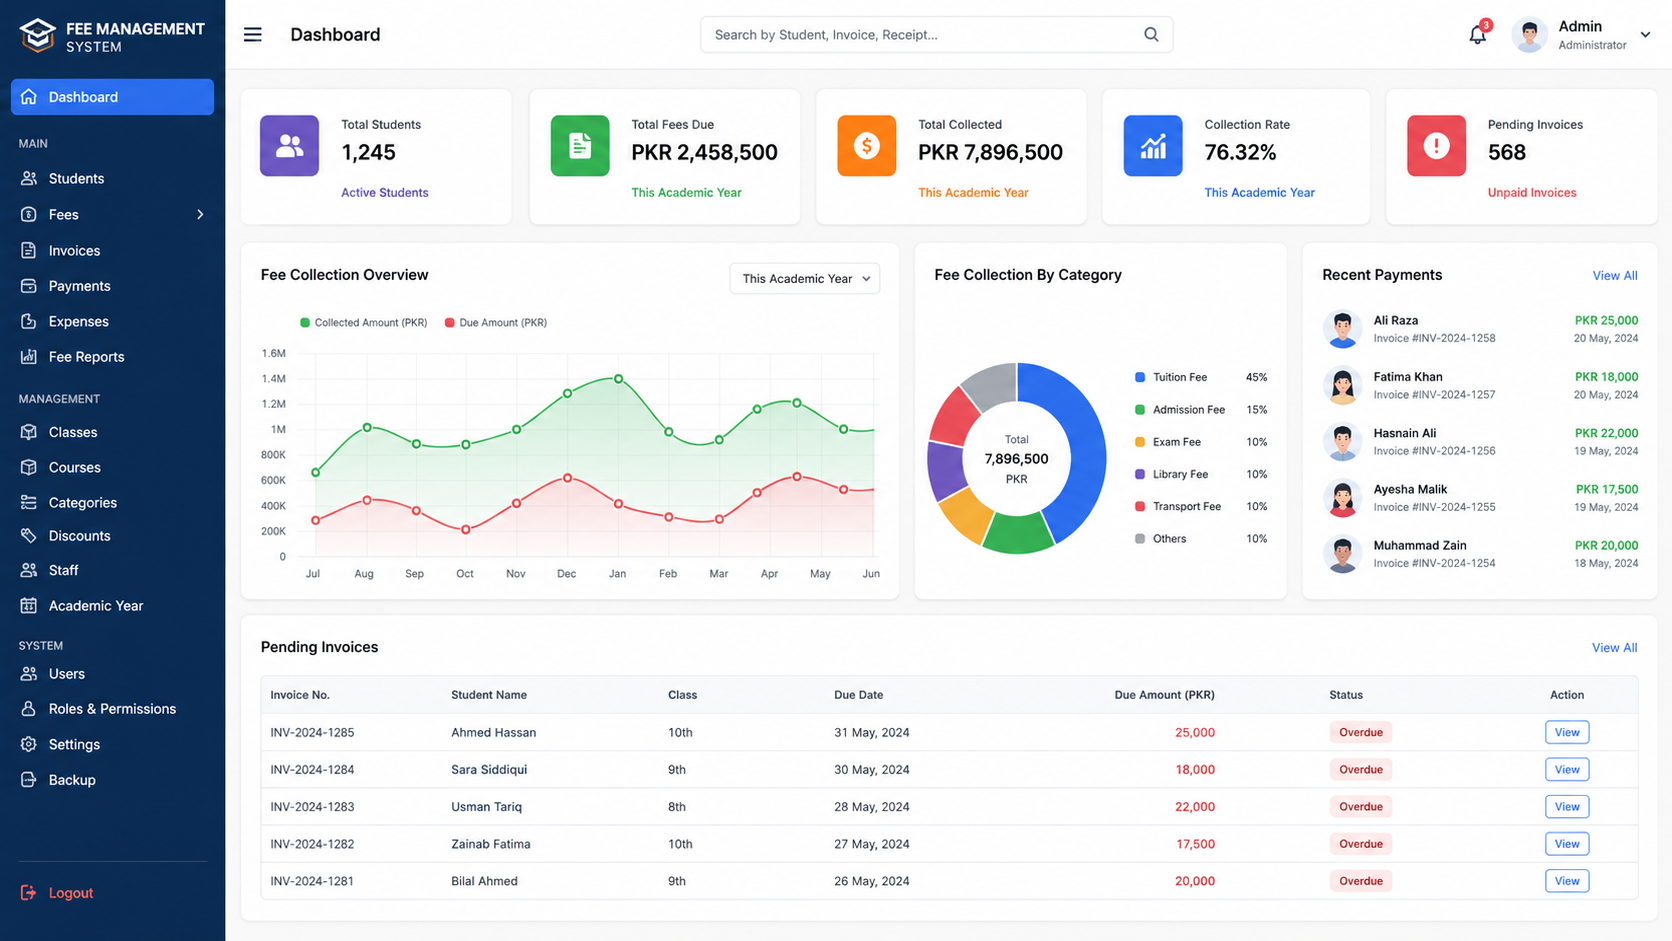This screenshot has height=941, width=1672.
Task: Click the Collection Rate chart icon
Action: tap(1153, 146)
